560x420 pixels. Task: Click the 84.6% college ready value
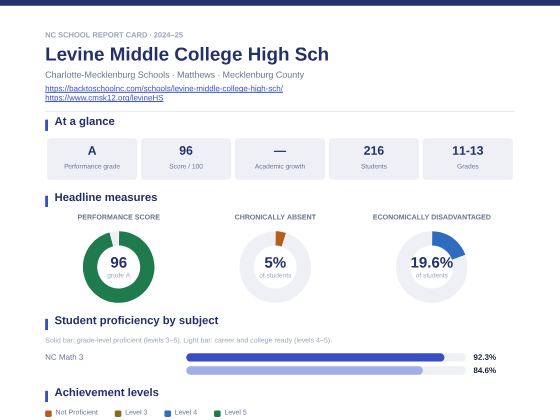pos(485,370)
